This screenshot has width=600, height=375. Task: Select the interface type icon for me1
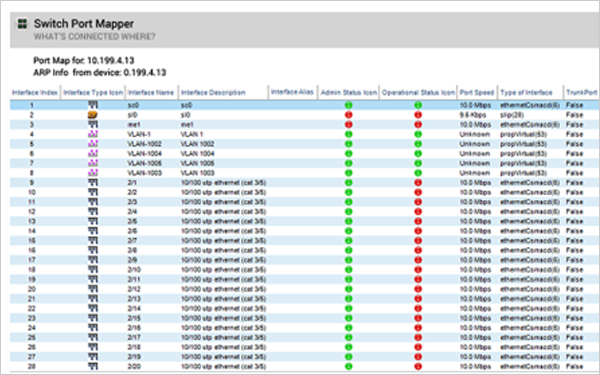(93, 124)
